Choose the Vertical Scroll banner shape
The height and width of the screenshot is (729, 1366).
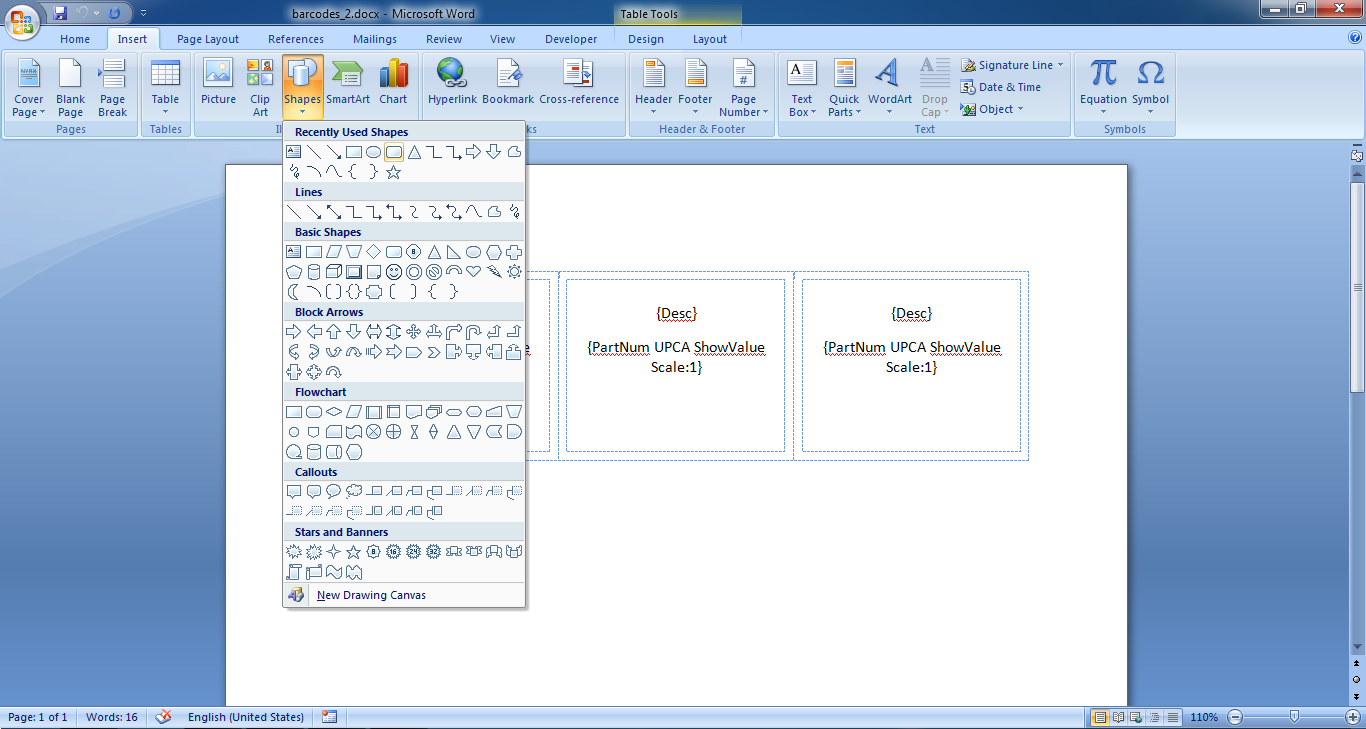point(294,572)
